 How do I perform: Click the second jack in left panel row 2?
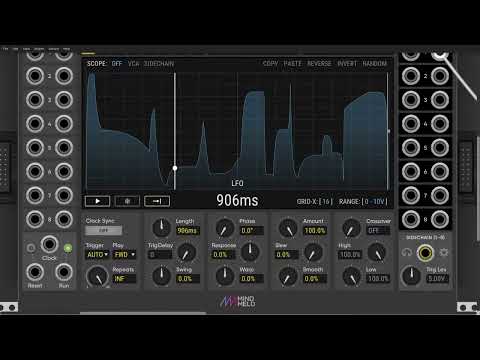tap(64, 76)
